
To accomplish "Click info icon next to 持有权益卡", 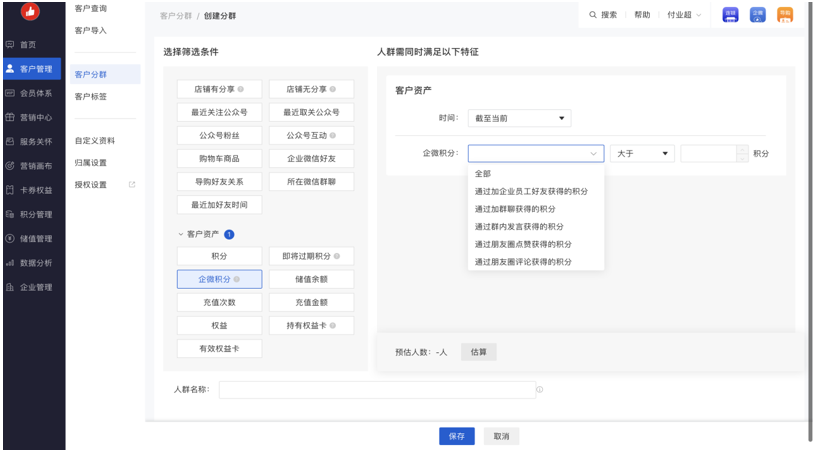I will pos(333,325).
